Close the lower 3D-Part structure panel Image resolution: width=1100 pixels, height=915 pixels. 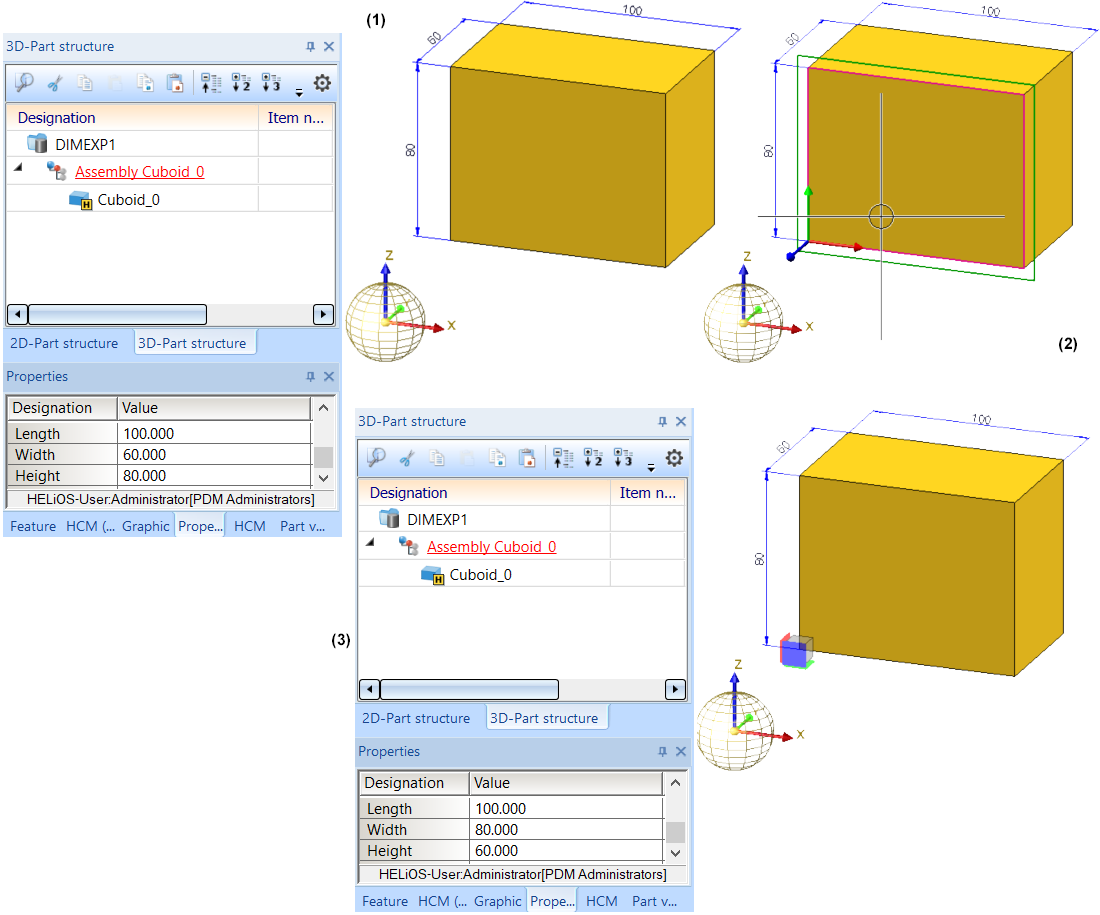point(681,421)
